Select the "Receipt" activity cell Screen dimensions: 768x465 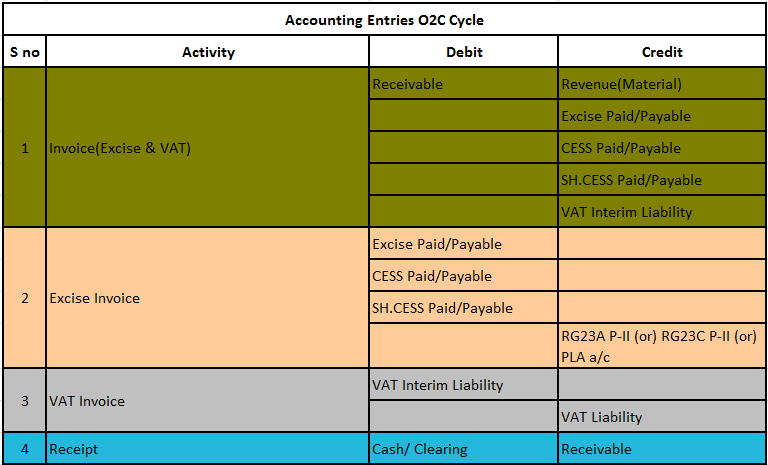coord(208,448)
